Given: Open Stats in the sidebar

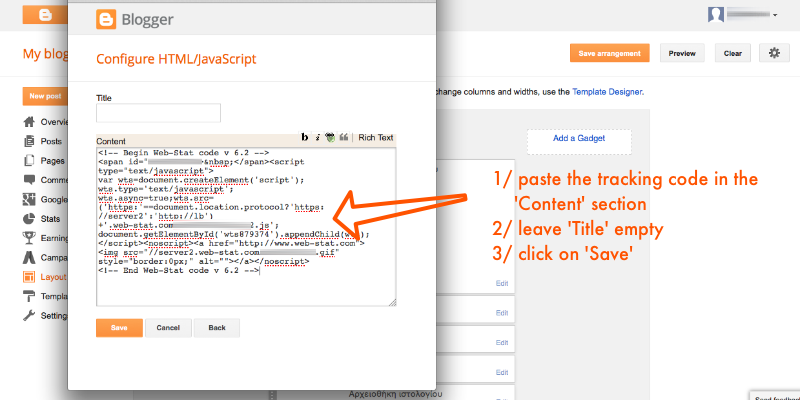Looking at the screenshot, I should 42,219.
